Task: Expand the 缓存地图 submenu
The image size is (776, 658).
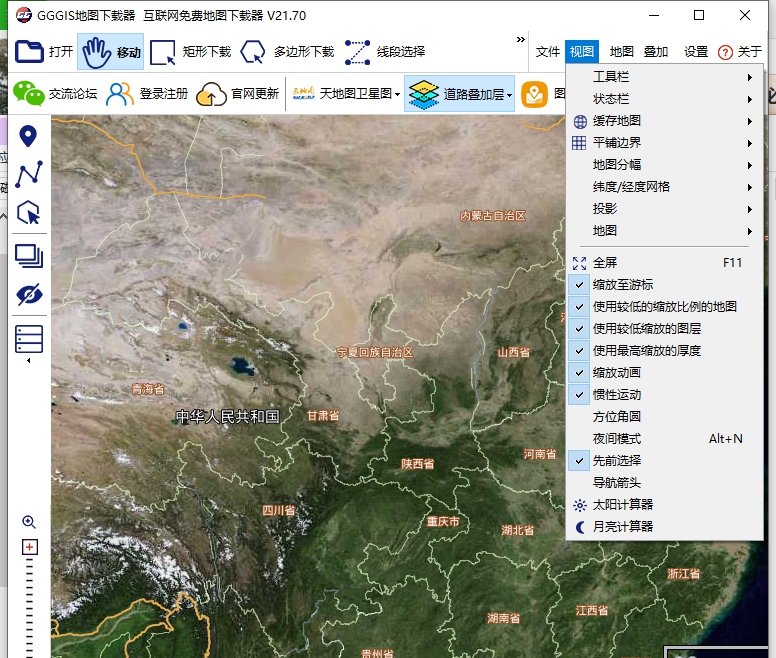Action: click(x=665, y=121)
